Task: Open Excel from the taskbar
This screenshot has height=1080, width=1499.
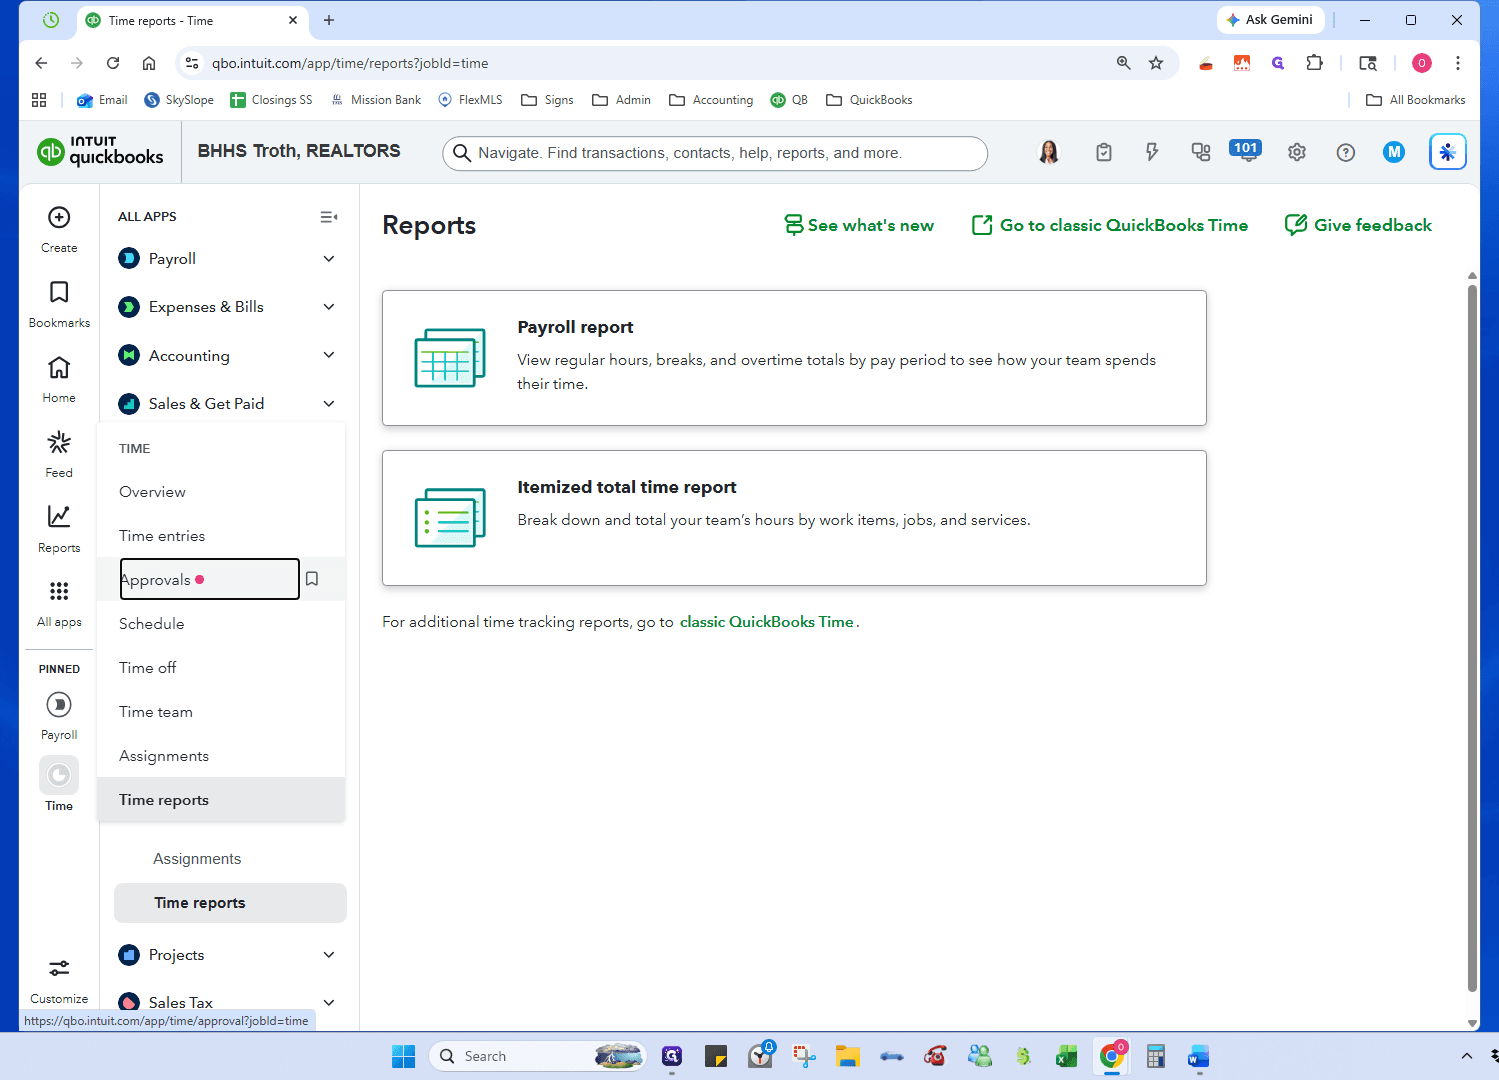Action: pyautogui.click(x=1067, y=1056)
